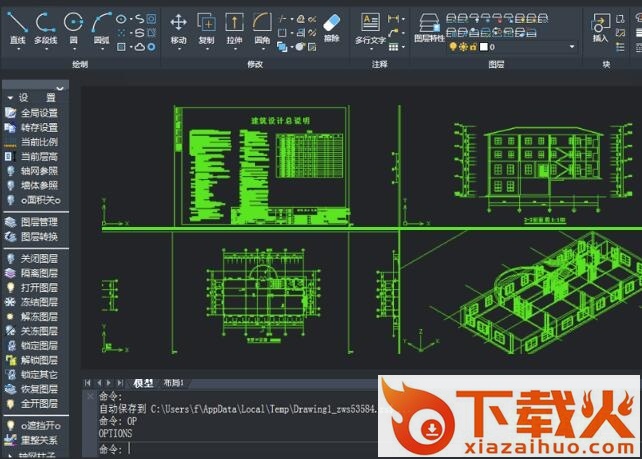Expand the dropdown arrow under 圆弧
This screenshot has width=642, height=459.
pos(102,49)
